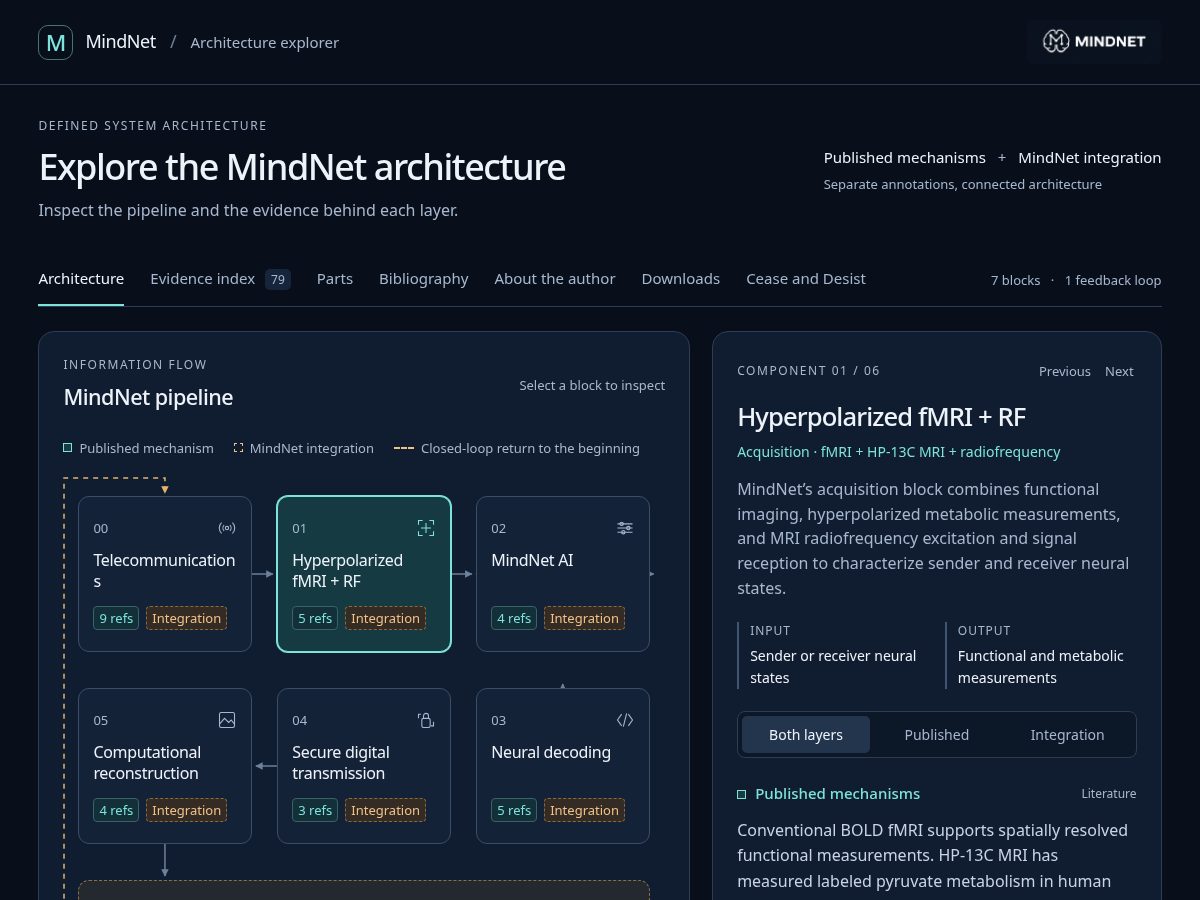Click the Telecommunications broadcast signal icon
The width and height of the screenshot is (1200, 900).
point(227,528)
